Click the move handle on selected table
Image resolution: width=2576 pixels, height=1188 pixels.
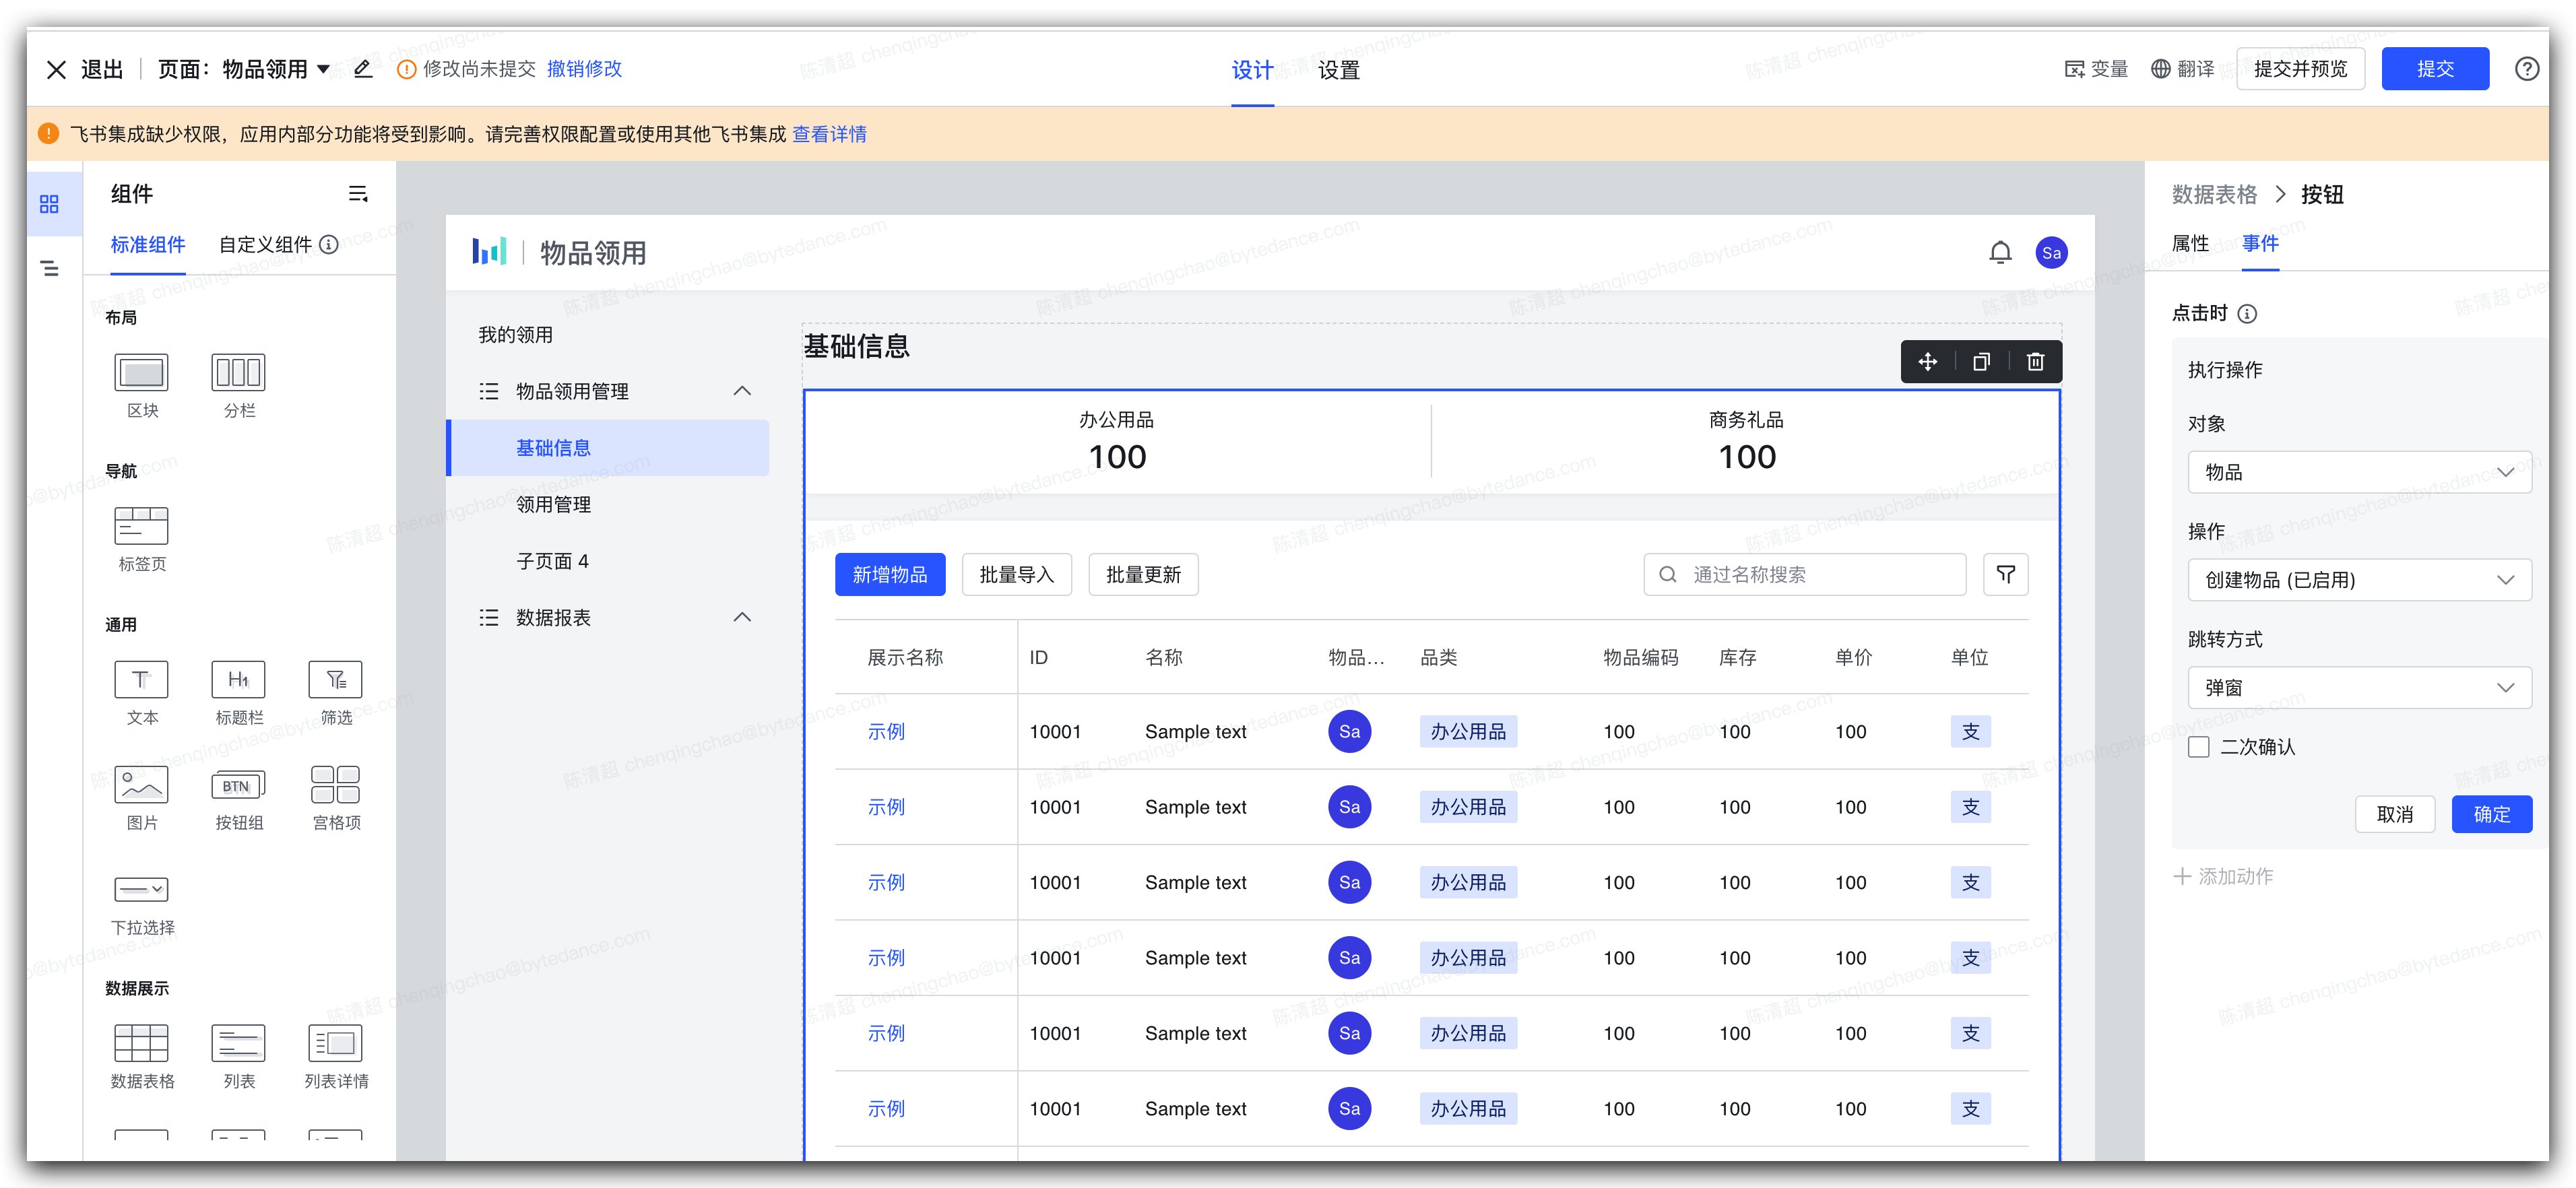tap(1927, 362)
